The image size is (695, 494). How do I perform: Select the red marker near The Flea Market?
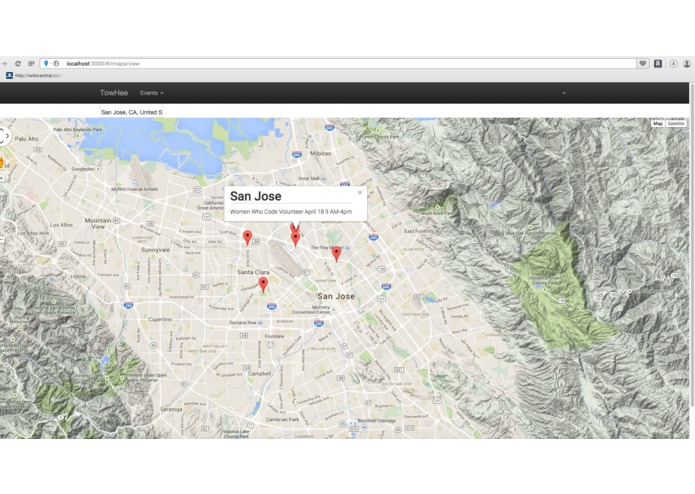click(336, 254)
